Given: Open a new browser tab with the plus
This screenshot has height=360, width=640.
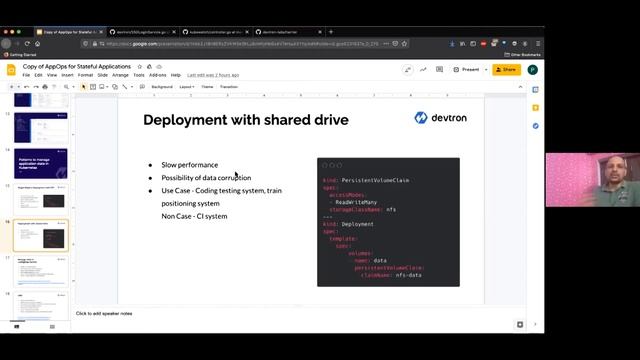Looking at the screenshot, I should (x=331, y=32).
